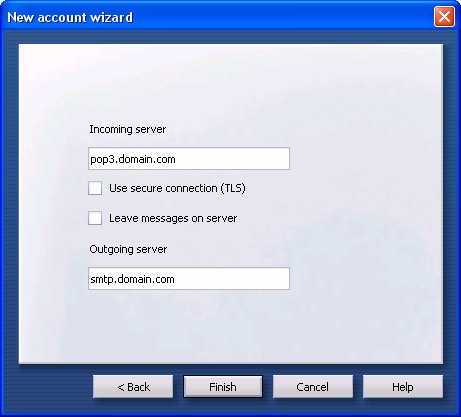Enable the Use secure connection (TLS) checkbox
The width and height of the screenshot is (461, 417).
click(95, 188)
